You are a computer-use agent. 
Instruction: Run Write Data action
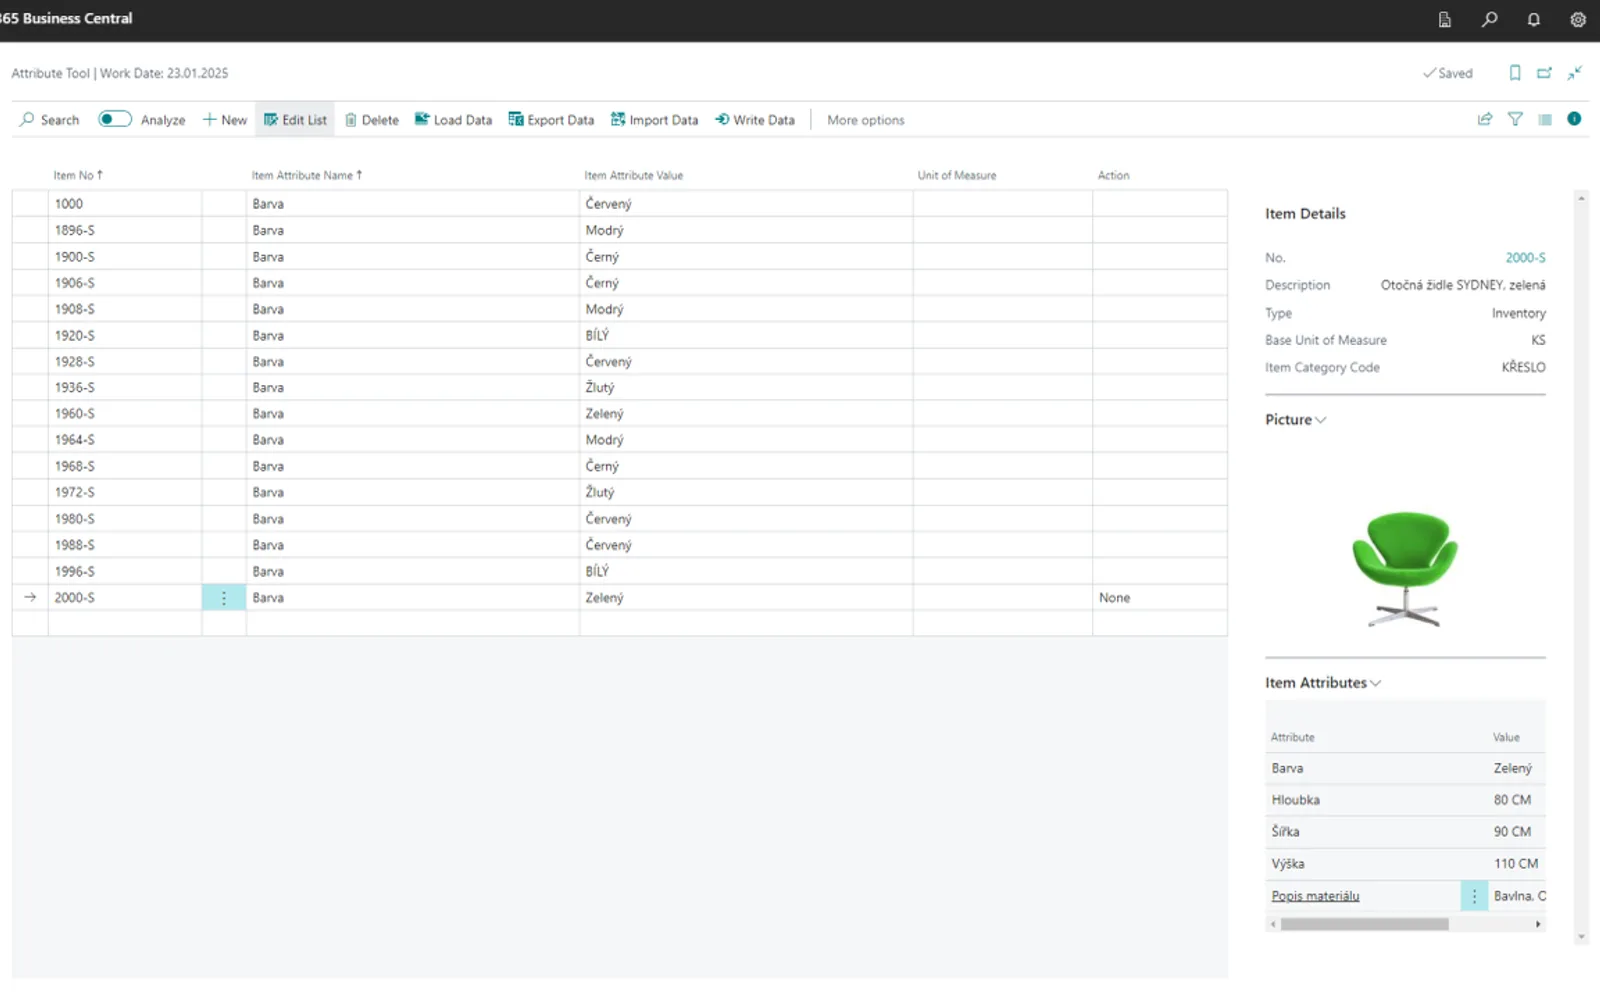coord(755,120)
